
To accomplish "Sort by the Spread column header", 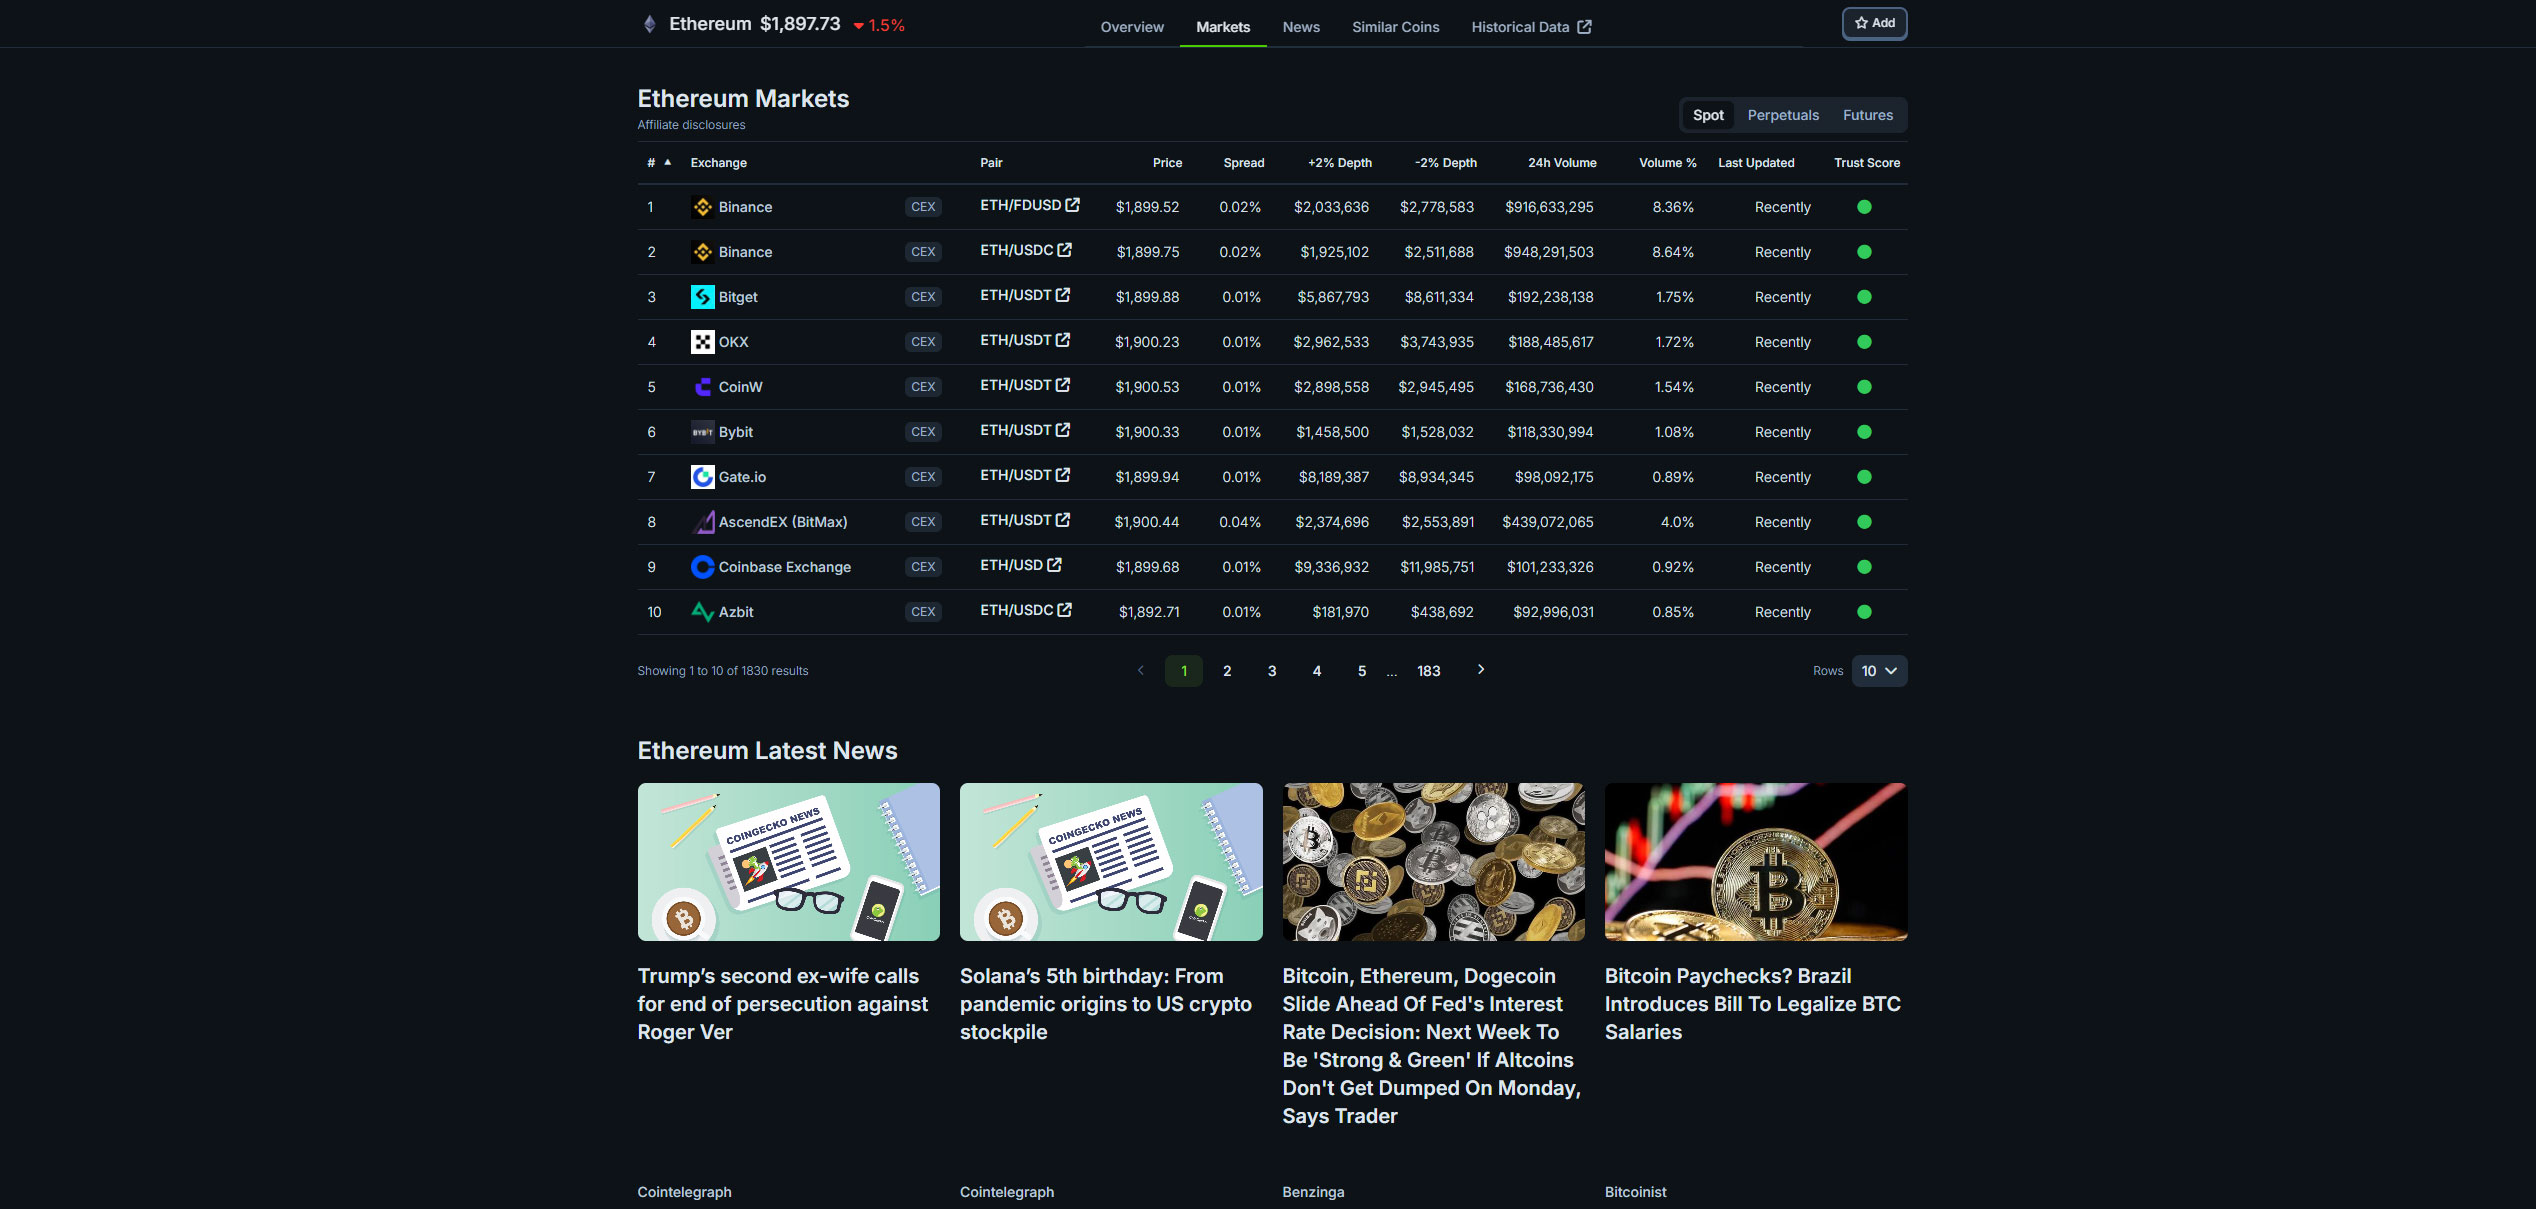I will click(1244, 163).
